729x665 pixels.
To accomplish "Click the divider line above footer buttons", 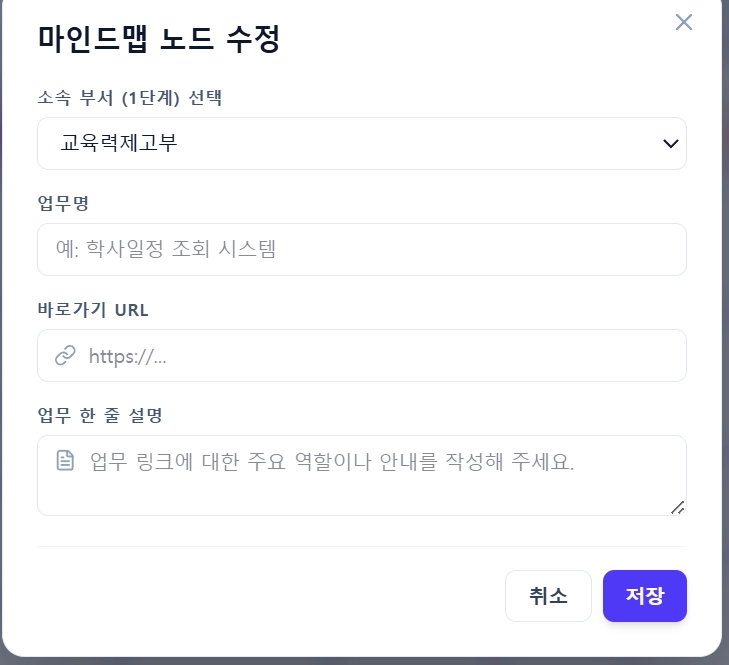I will pos(362,546).
